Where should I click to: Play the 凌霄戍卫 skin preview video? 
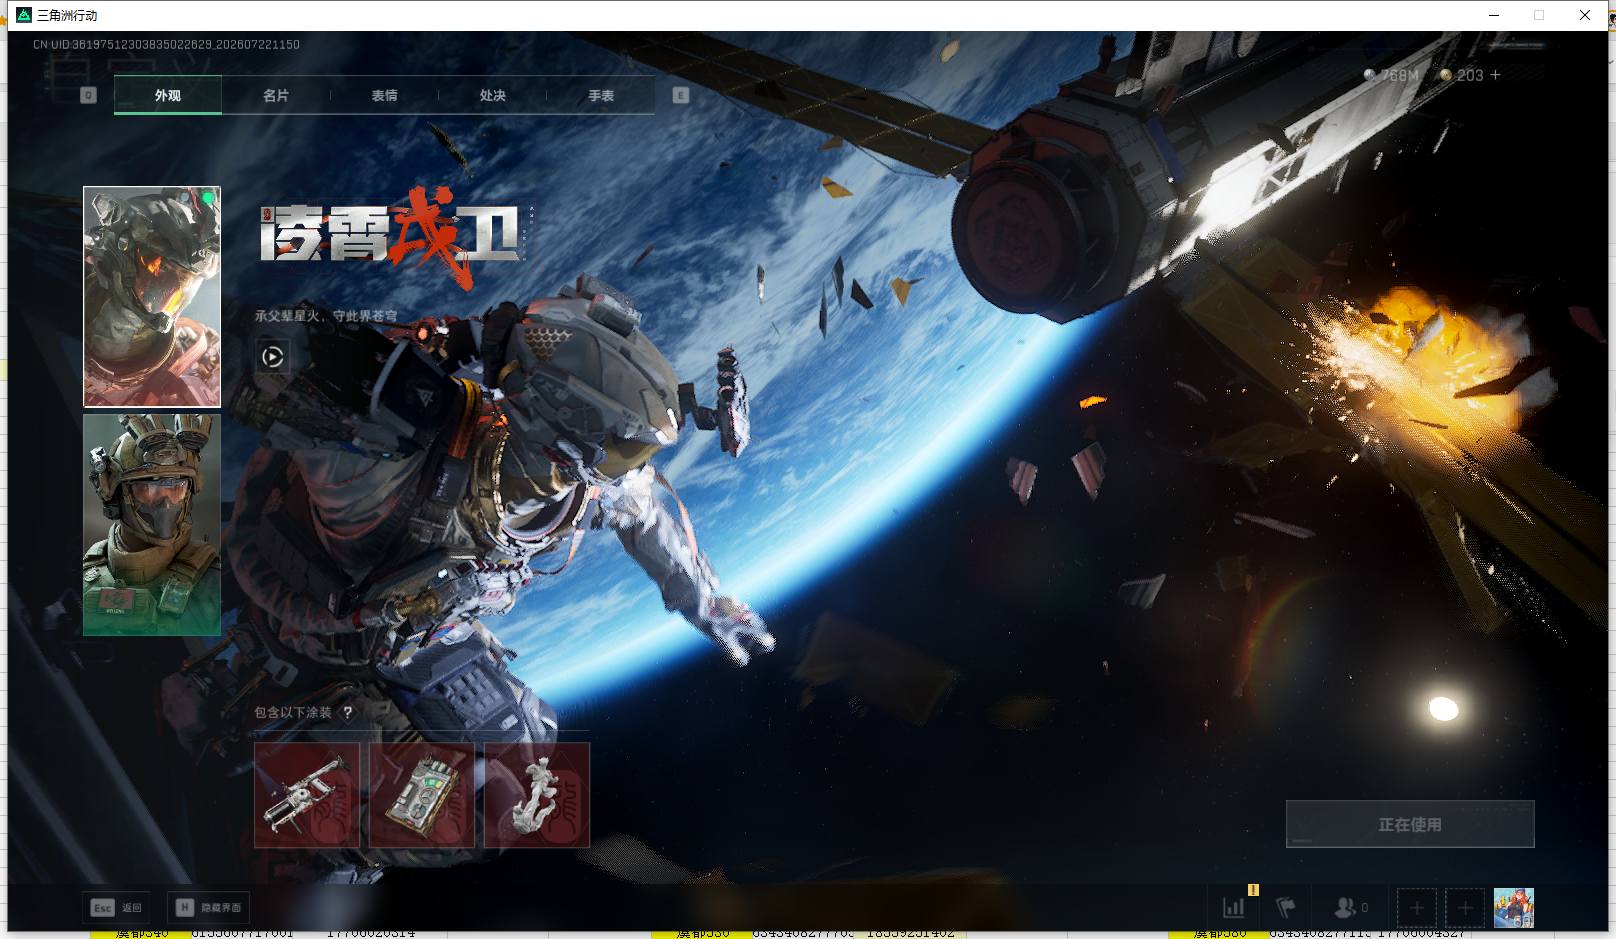(272, 357)
